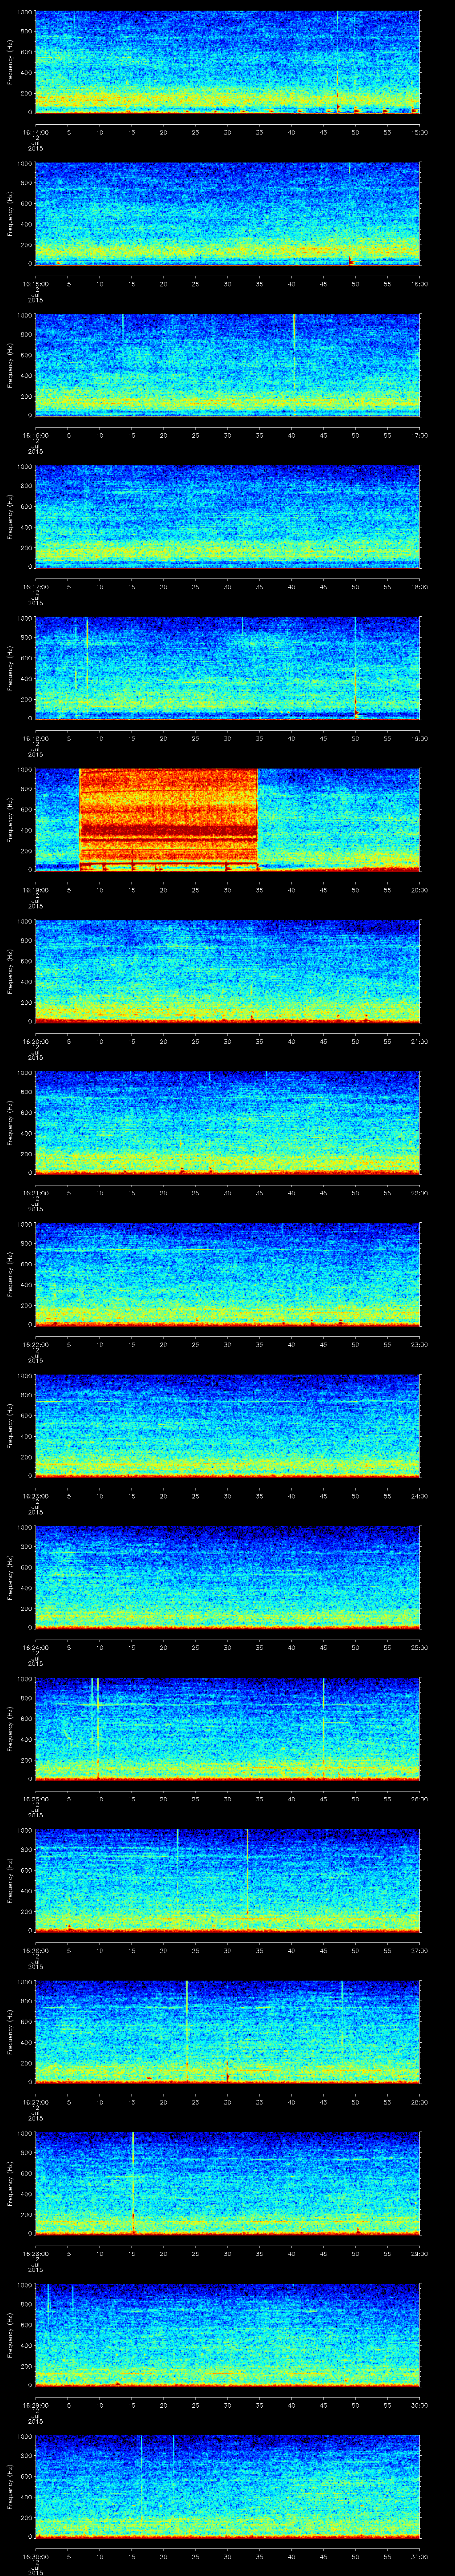Open the spectrogram panel starting at 16:21:00
Image resolution: width=455 pixels, height=2576 pixels.
227,1122
